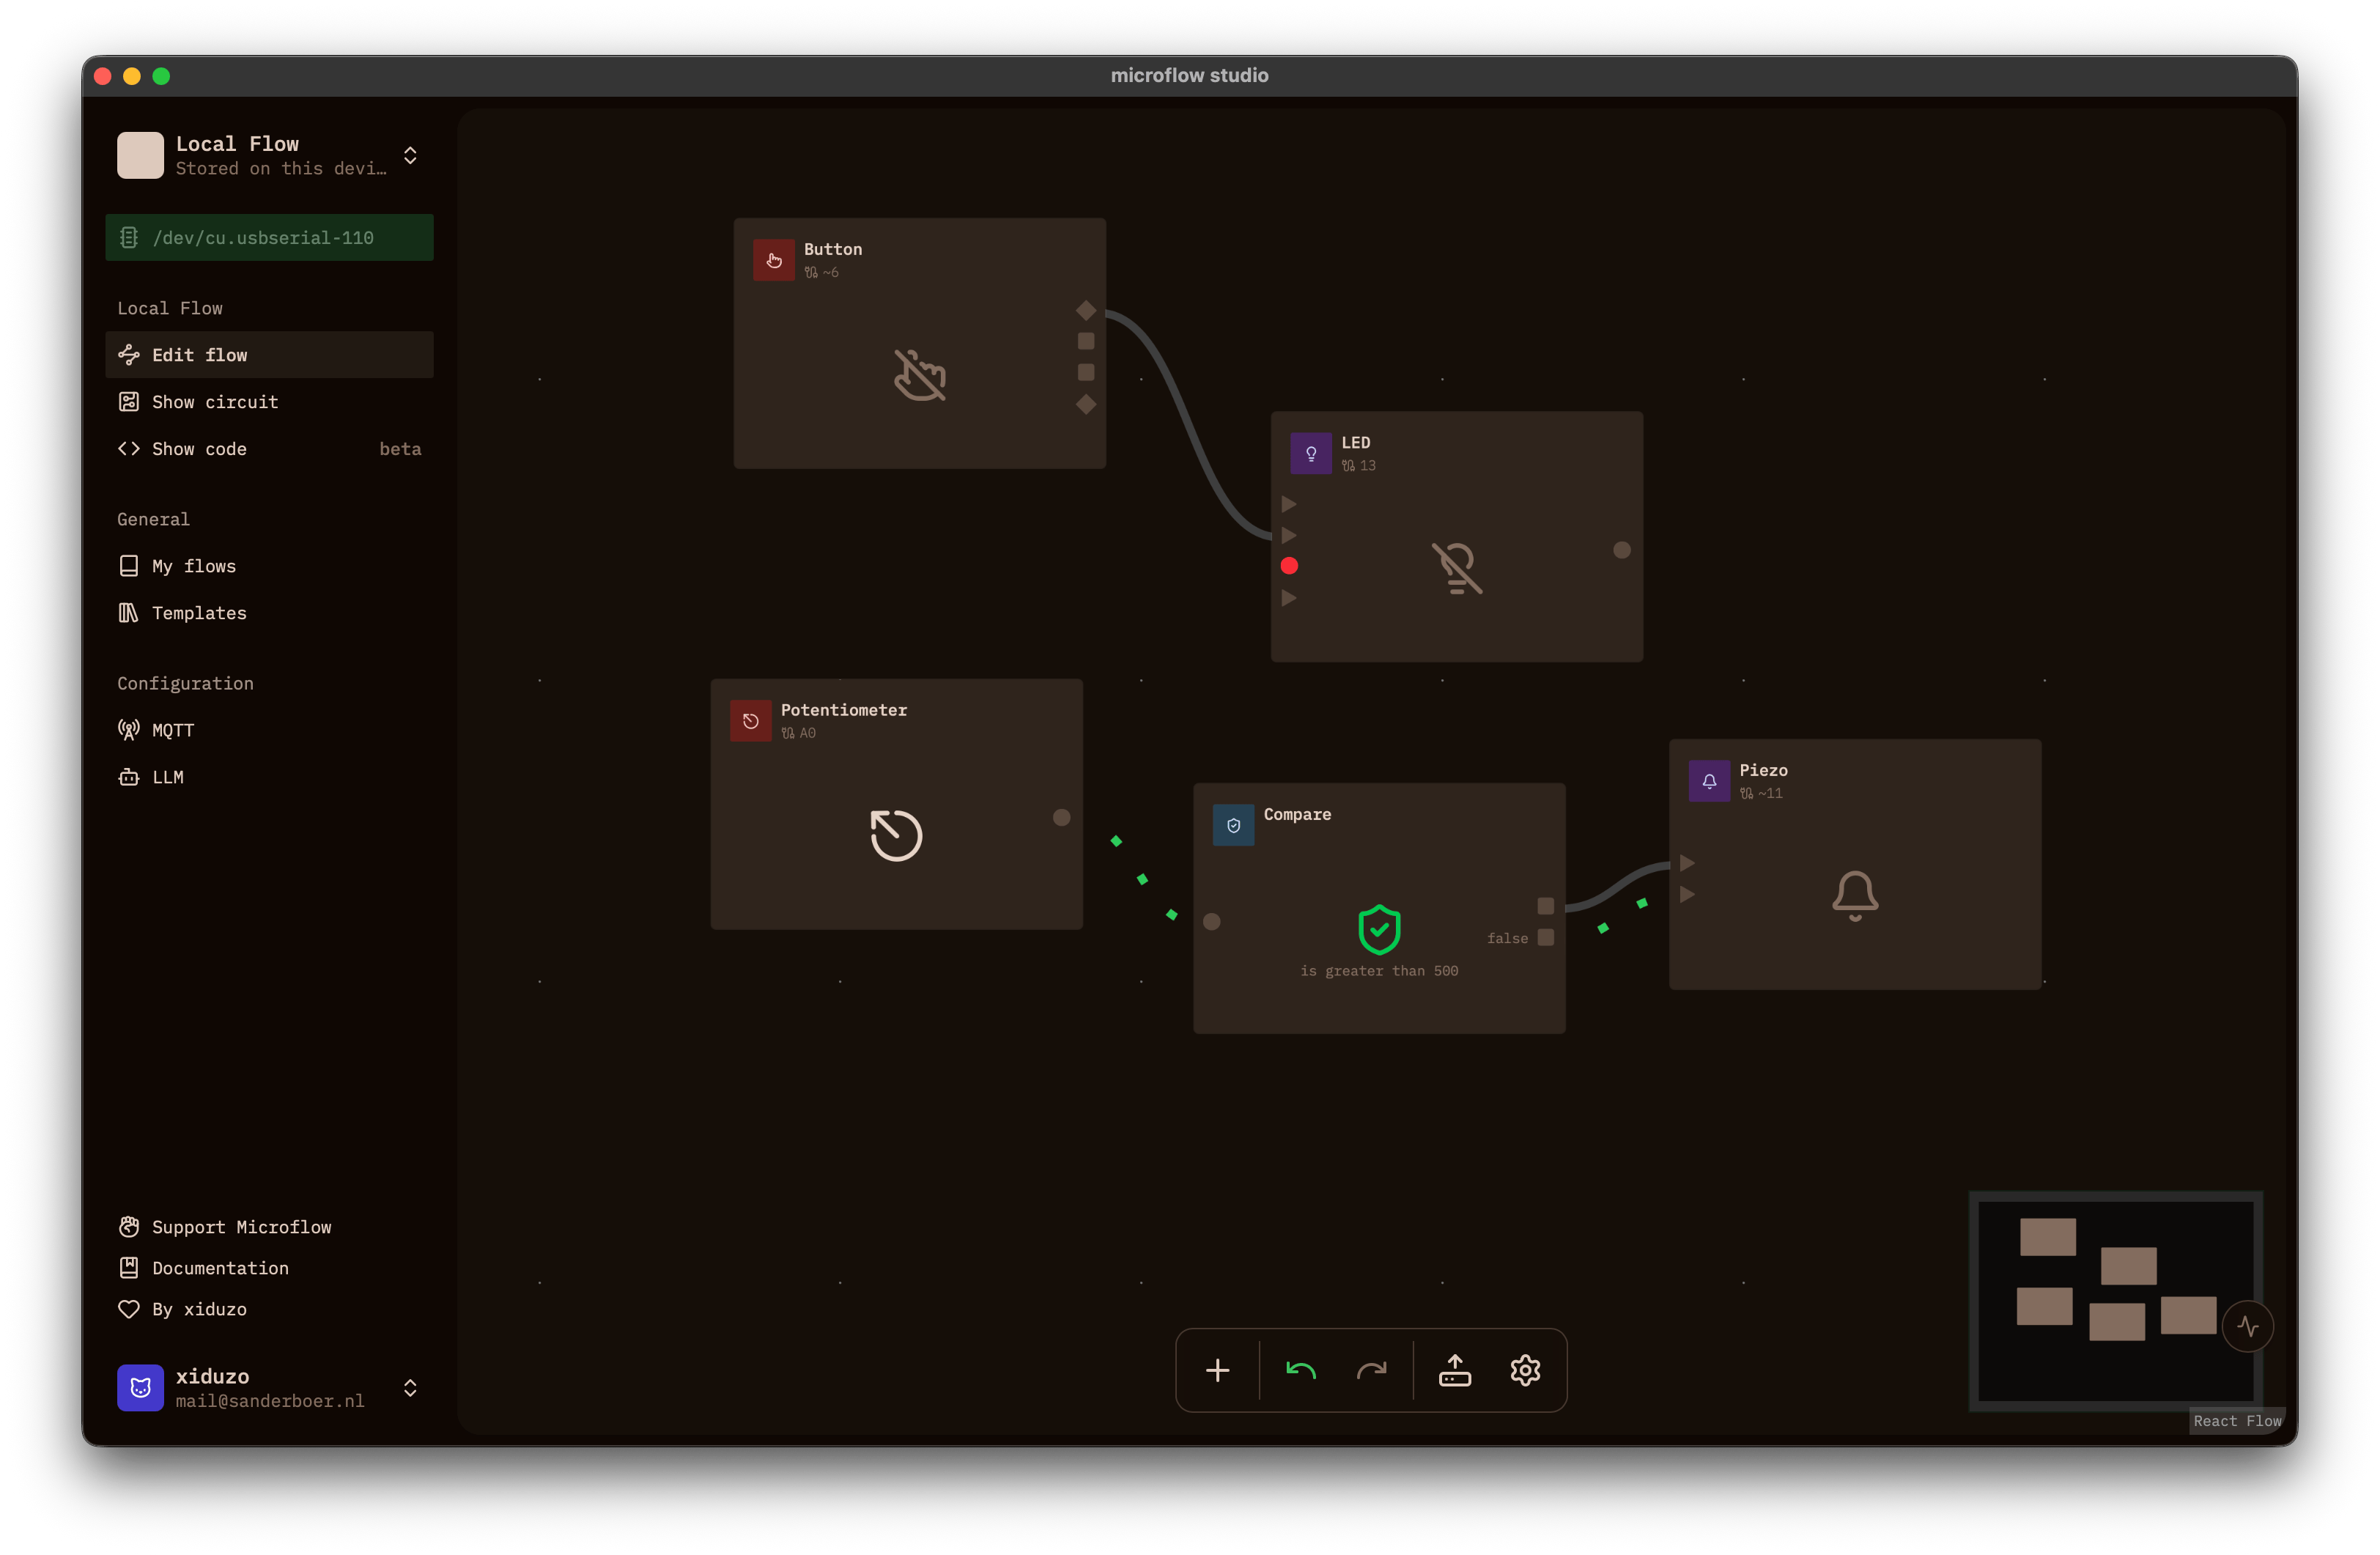Undo the last flow change
Image resolution: width=2380 pixels, height=1555 pixels.
pyautogui.click(x=1300, y=1370)
